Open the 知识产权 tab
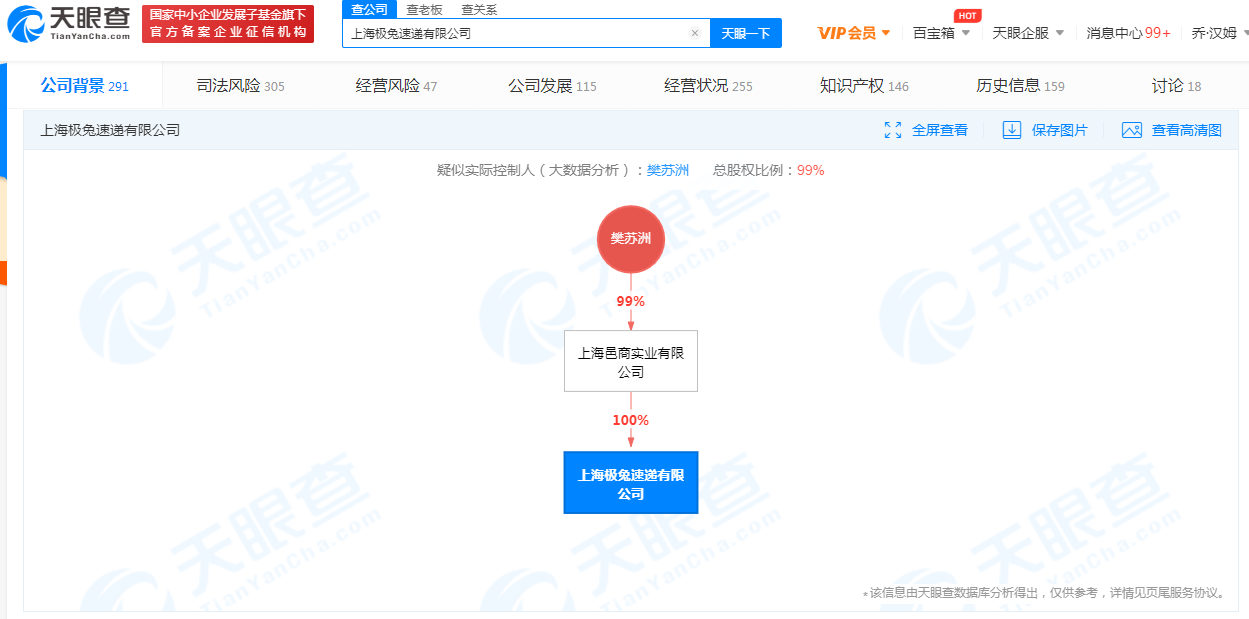 [864, 86]
